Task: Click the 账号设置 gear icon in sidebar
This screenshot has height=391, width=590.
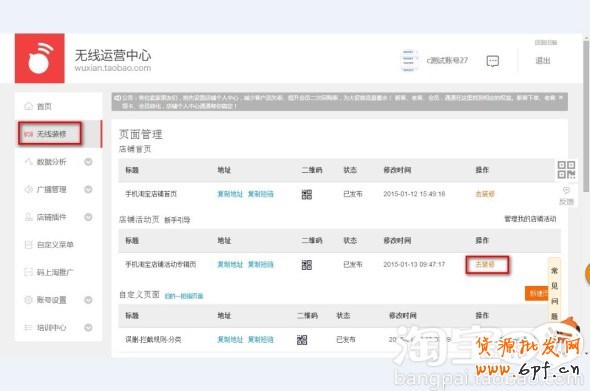Action: [29, 300]
